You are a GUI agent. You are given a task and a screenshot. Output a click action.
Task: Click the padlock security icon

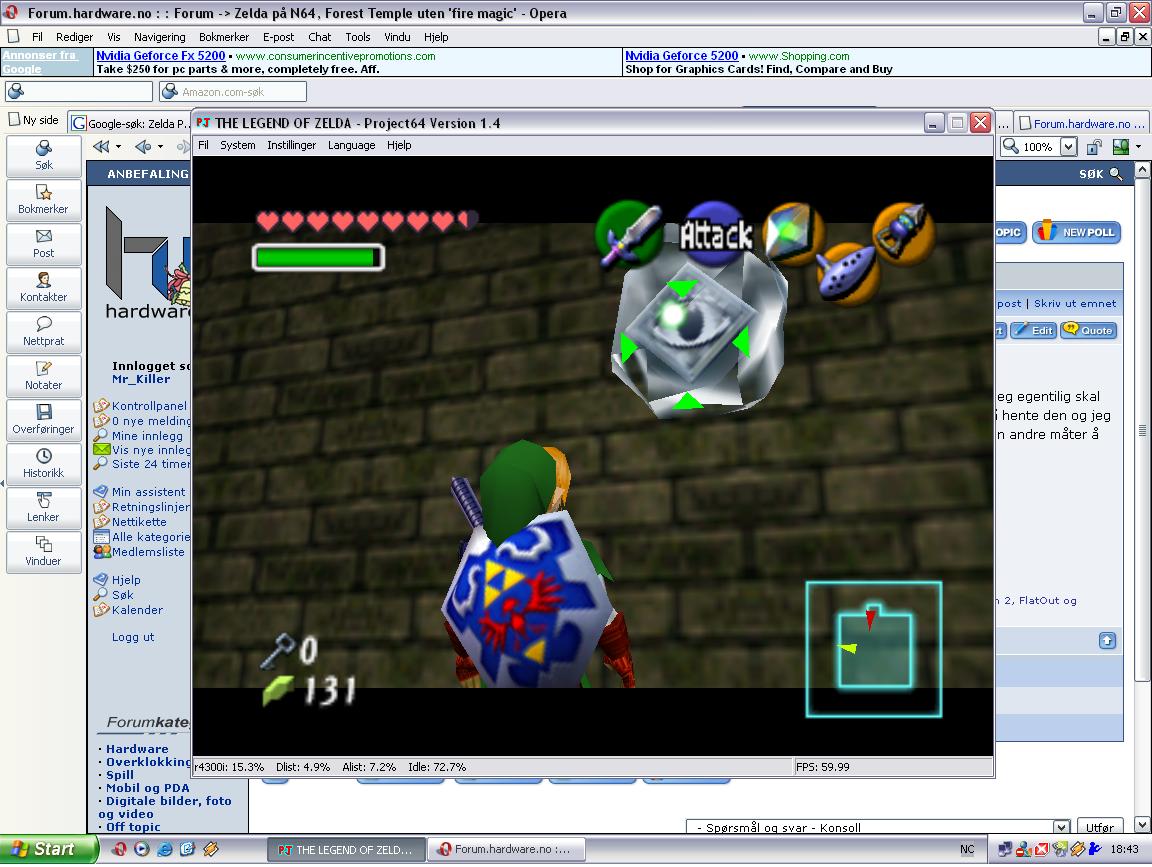point(1094,147)
